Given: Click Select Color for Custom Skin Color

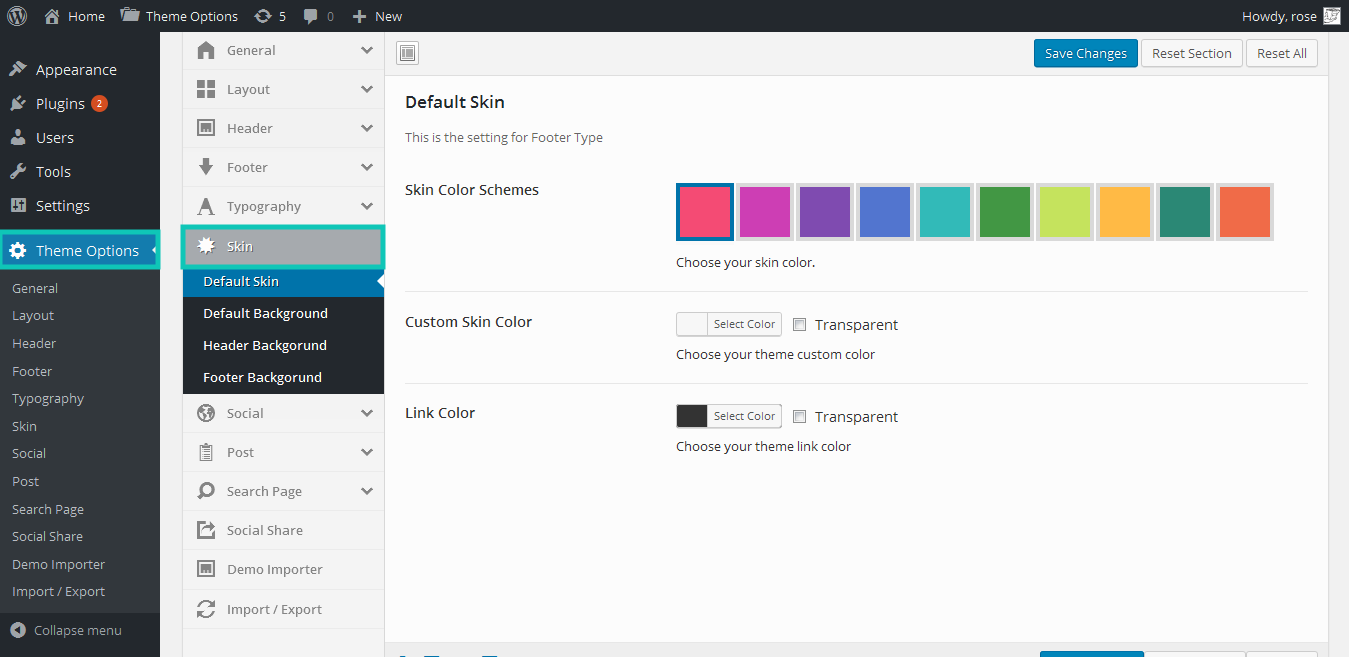Looking at the screenshot, I should tap(744, 324).
